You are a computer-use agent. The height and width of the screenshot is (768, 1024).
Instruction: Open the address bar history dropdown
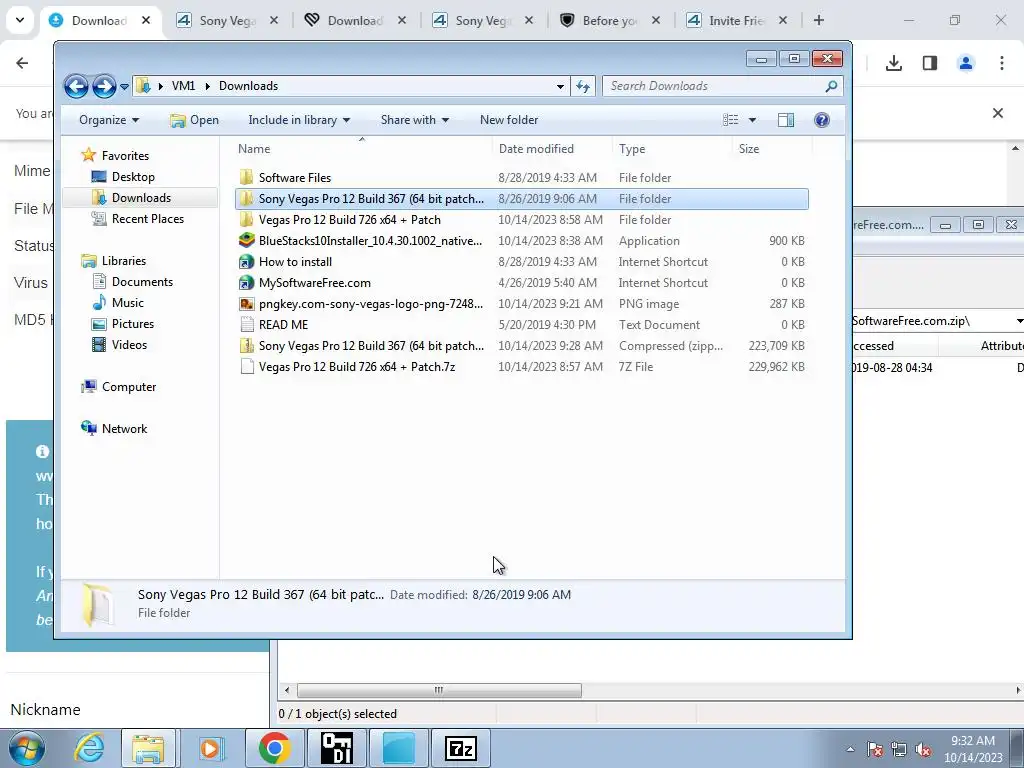click(x=560, y=86)
